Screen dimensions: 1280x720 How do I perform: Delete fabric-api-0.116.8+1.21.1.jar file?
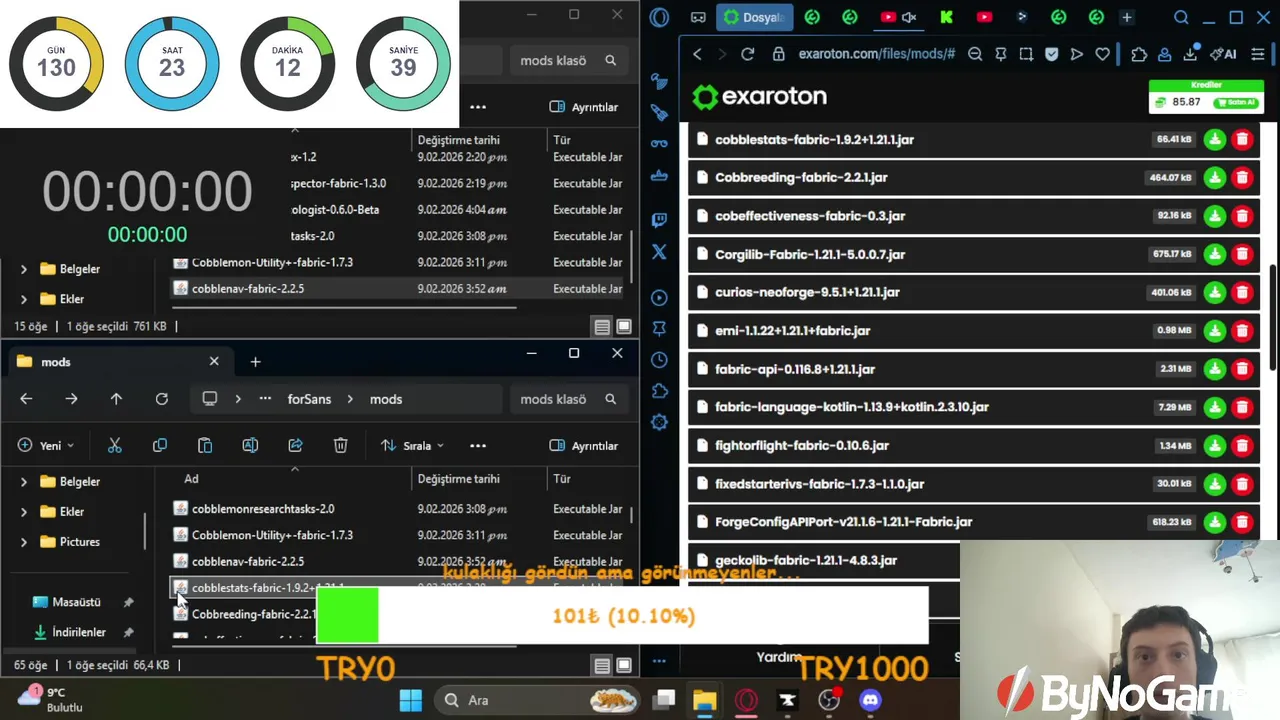pyautogui.click(x=1242, y=369)
